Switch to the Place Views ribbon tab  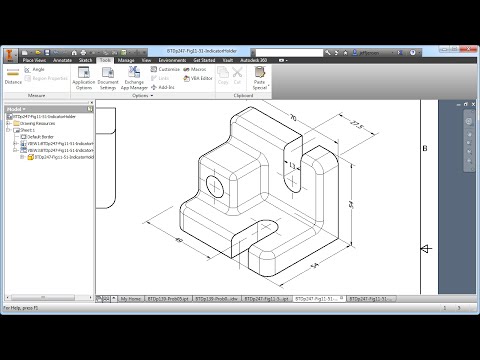click(x=34, y=60)
